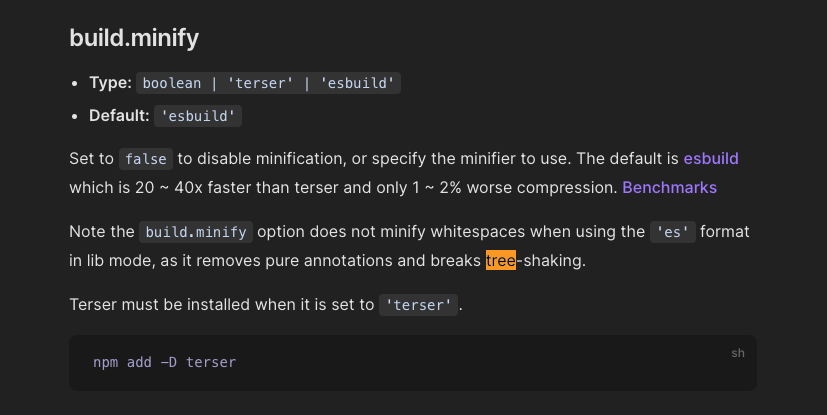The image size is (827, 415).
Task: Click the Default: bold label
Action: click(119, 115)
